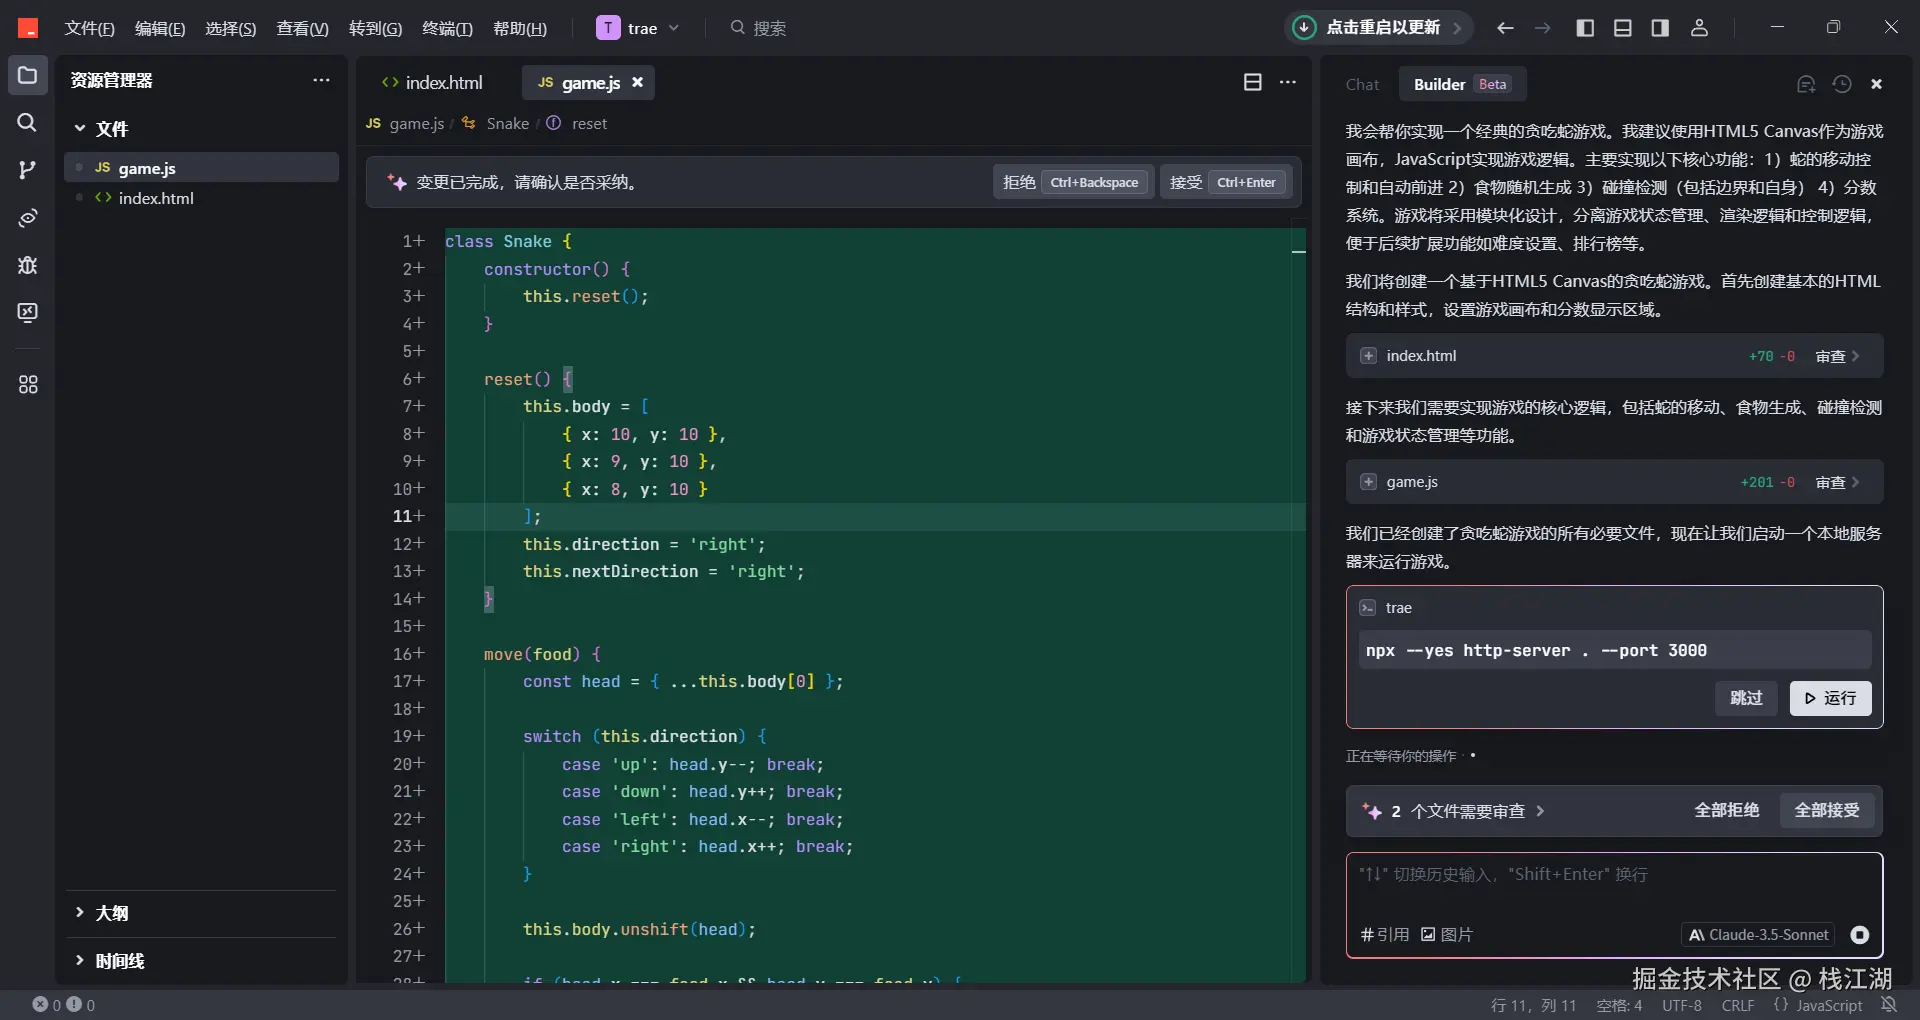Change UTF-8 encoding in status bar

[1682, 1005]
